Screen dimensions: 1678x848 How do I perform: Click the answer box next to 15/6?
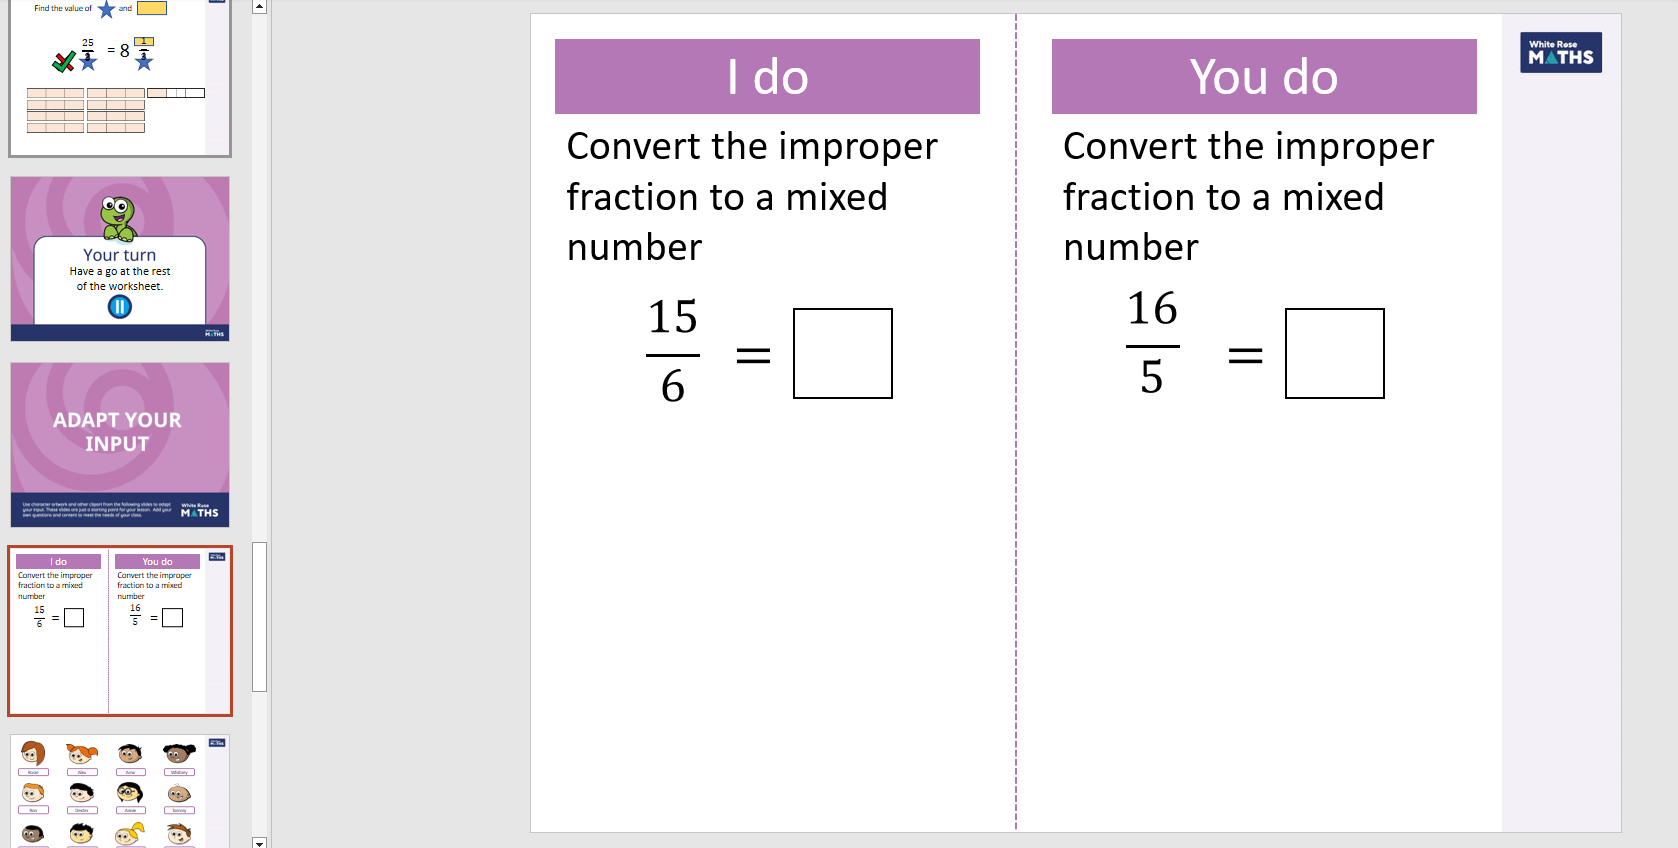tap(842, 353)
